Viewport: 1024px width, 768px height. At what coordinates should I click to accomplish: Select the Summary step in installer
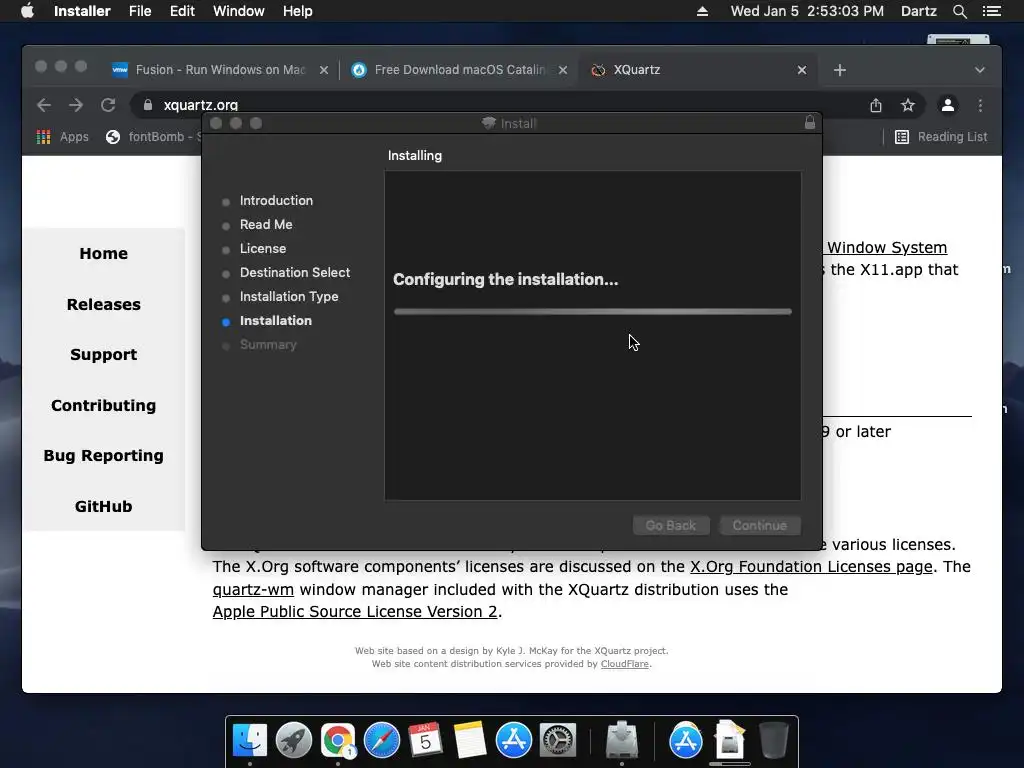point(268,345)
